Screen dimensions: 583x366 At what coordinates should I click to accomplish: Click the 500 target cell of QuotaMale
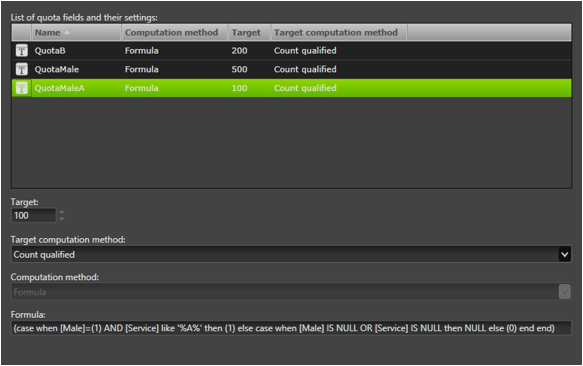(x=239, y=69)
